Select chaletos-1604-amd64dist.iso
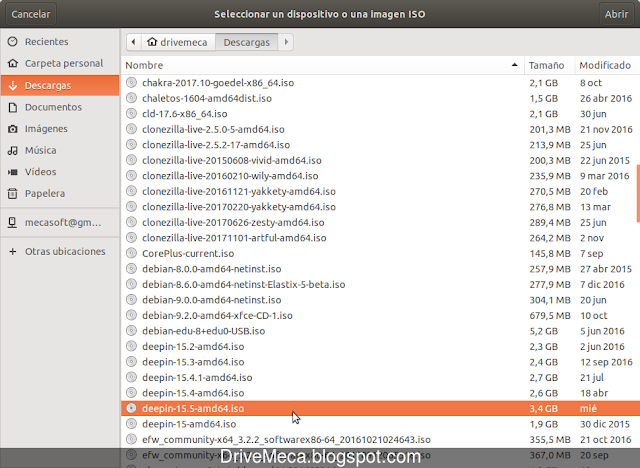 tap(380, 98)
